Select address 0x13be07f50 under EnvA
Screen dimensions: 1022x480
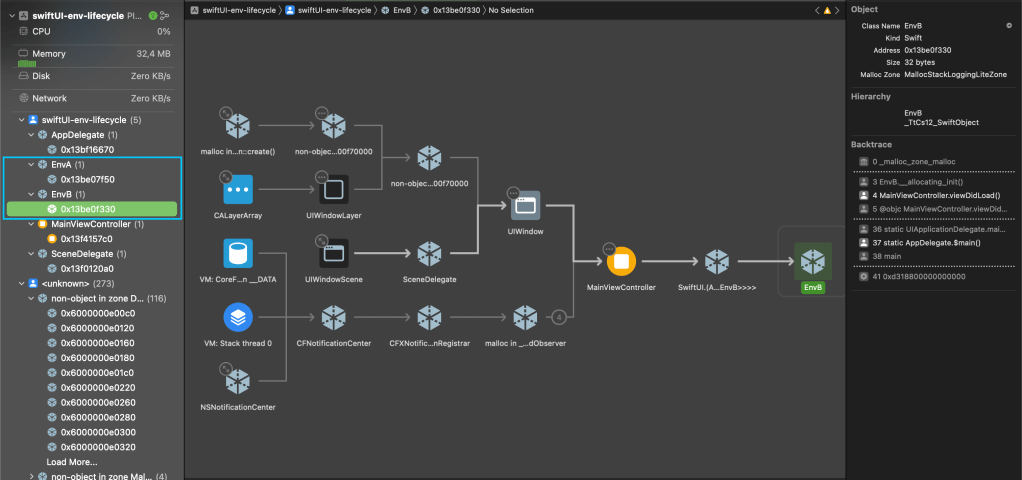[87, 179]
